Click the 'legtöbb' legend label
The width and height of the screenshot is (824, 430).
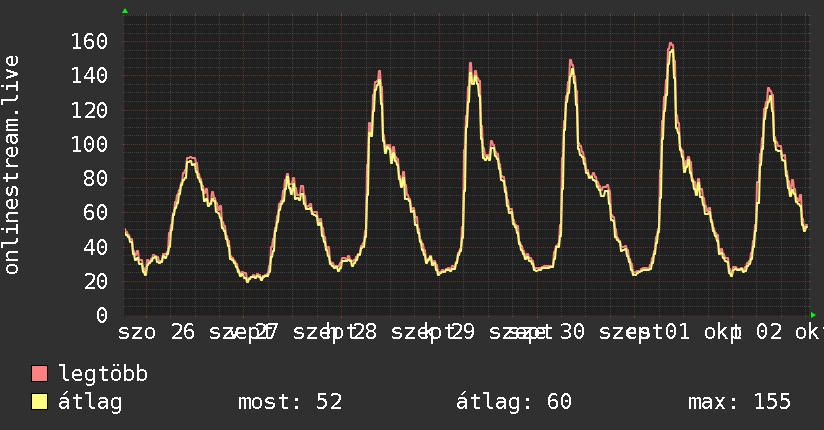pyautogui.click(x=103, y=373)
